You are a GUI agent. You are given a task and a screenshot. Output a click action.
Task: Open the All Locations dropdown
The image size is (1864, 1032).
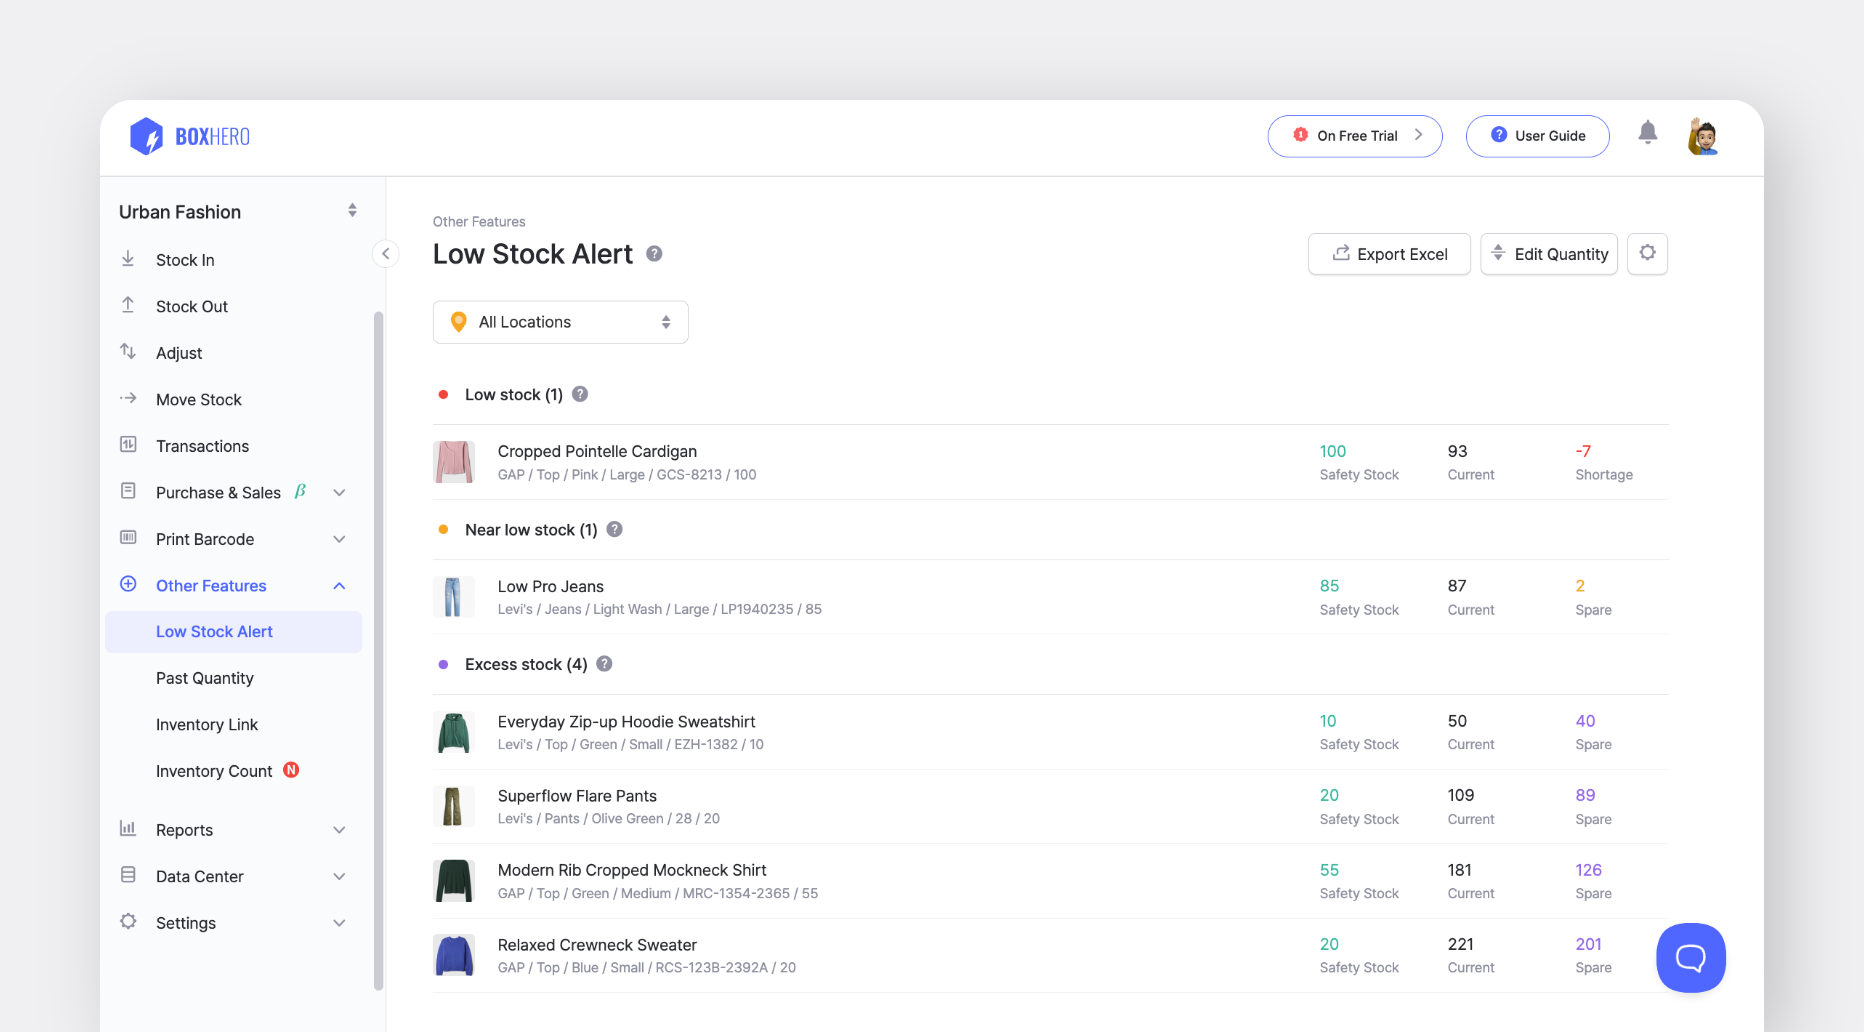pos(560,321)
